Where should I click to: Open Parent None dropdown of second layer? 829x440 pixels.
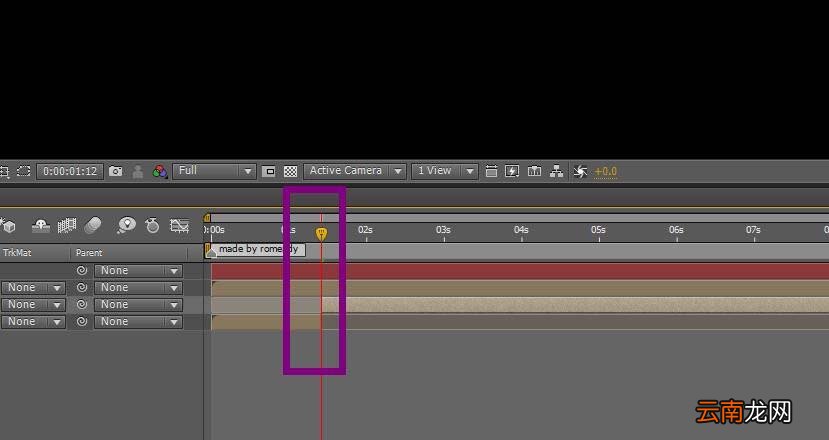[139, 288]
